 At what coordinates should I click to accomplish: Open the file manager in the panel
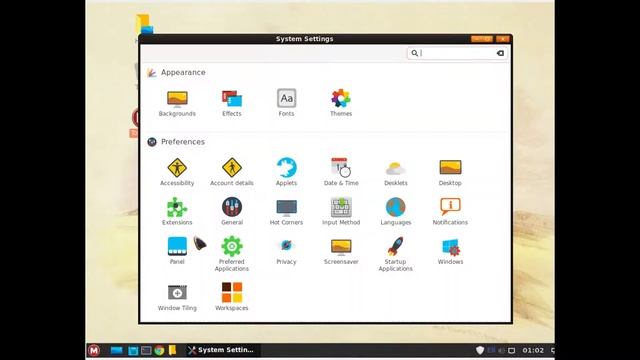pos(133,350)
